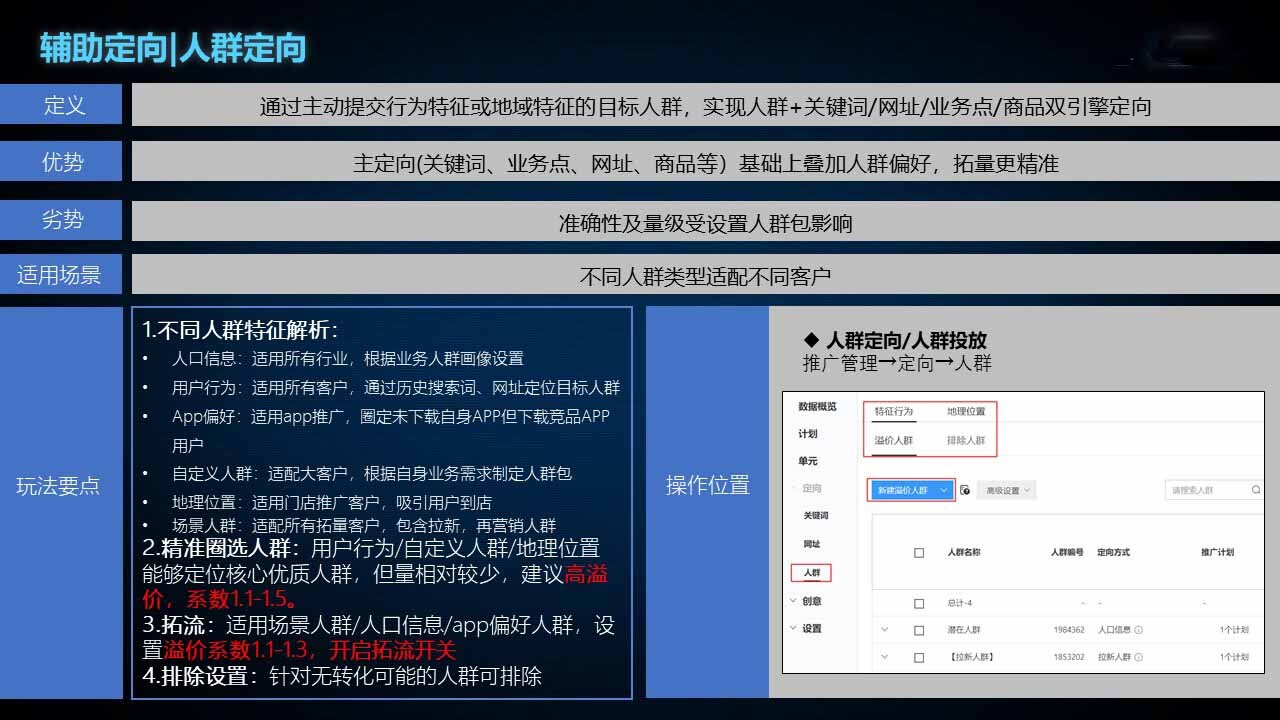Click the 【拉新人群】 name cell

[970, 657]
